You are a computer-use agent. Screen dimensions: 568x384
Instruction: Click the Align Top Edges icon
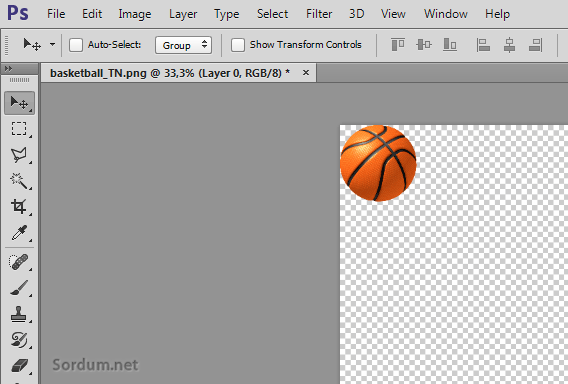point(398,45)
